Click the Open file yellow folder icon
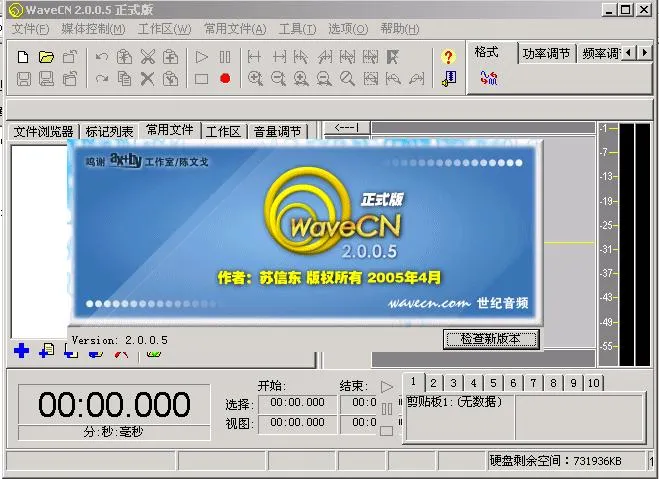The image size is (659, 479). pyautogui.click(x=46, y=57)
